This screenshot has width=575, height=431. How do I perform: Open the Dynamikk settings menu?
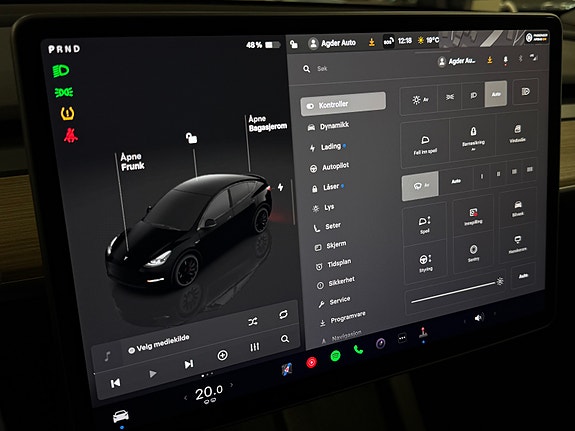point(329,126)
